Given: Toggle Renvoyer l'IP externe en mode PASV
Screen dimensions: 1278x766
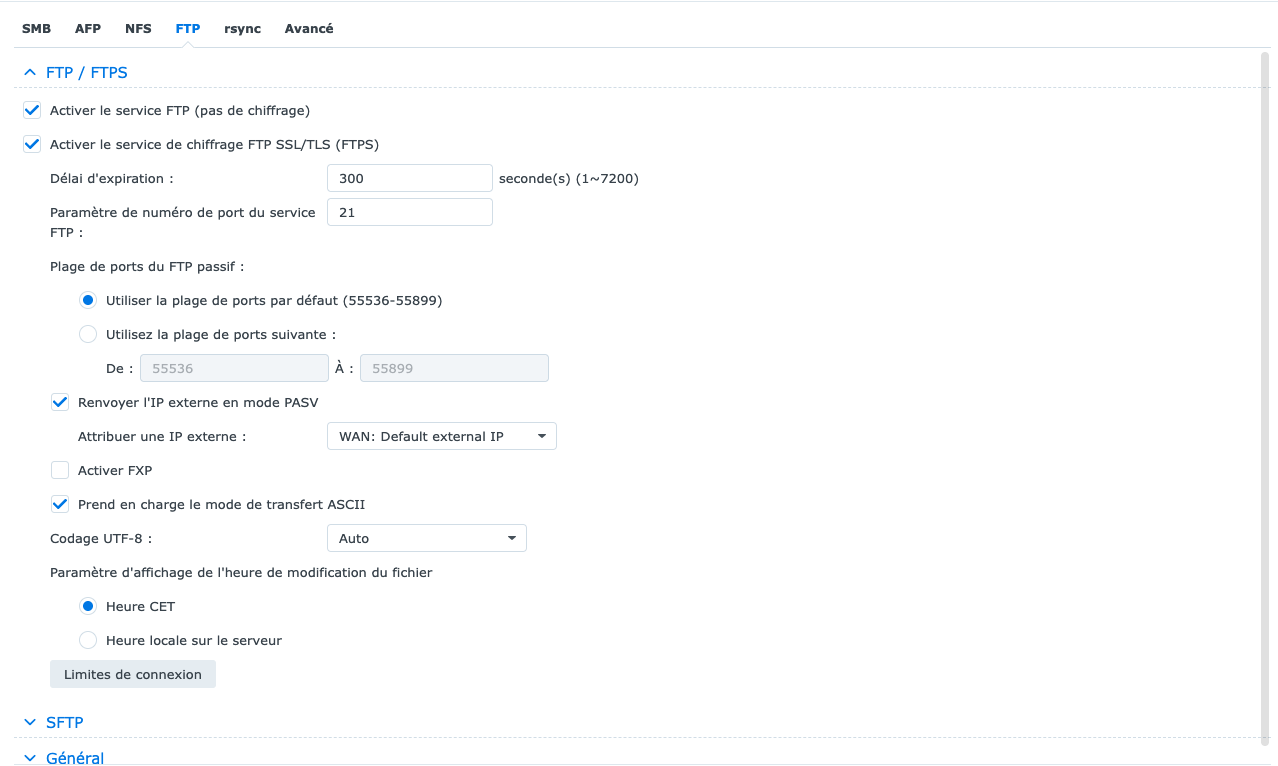Looking at the screenshot, I should [x=60, y=402].
